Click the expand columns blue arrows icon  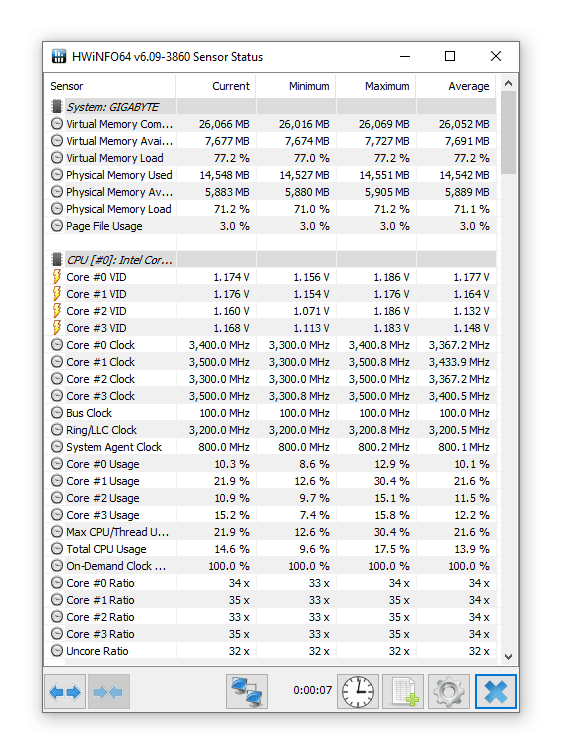[x=65, y=692]
